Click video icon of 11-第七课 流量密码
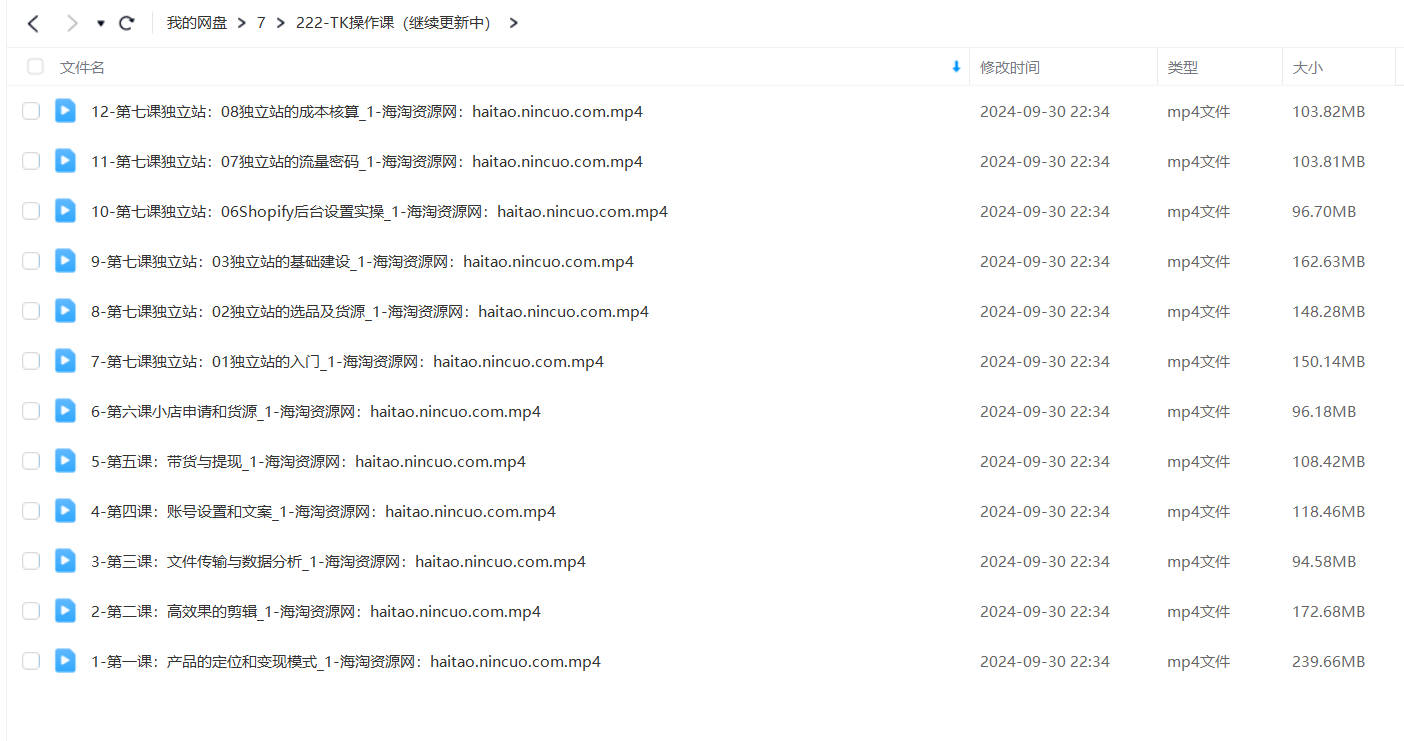This screenshot has width=1404, height=741. point(65,160)
